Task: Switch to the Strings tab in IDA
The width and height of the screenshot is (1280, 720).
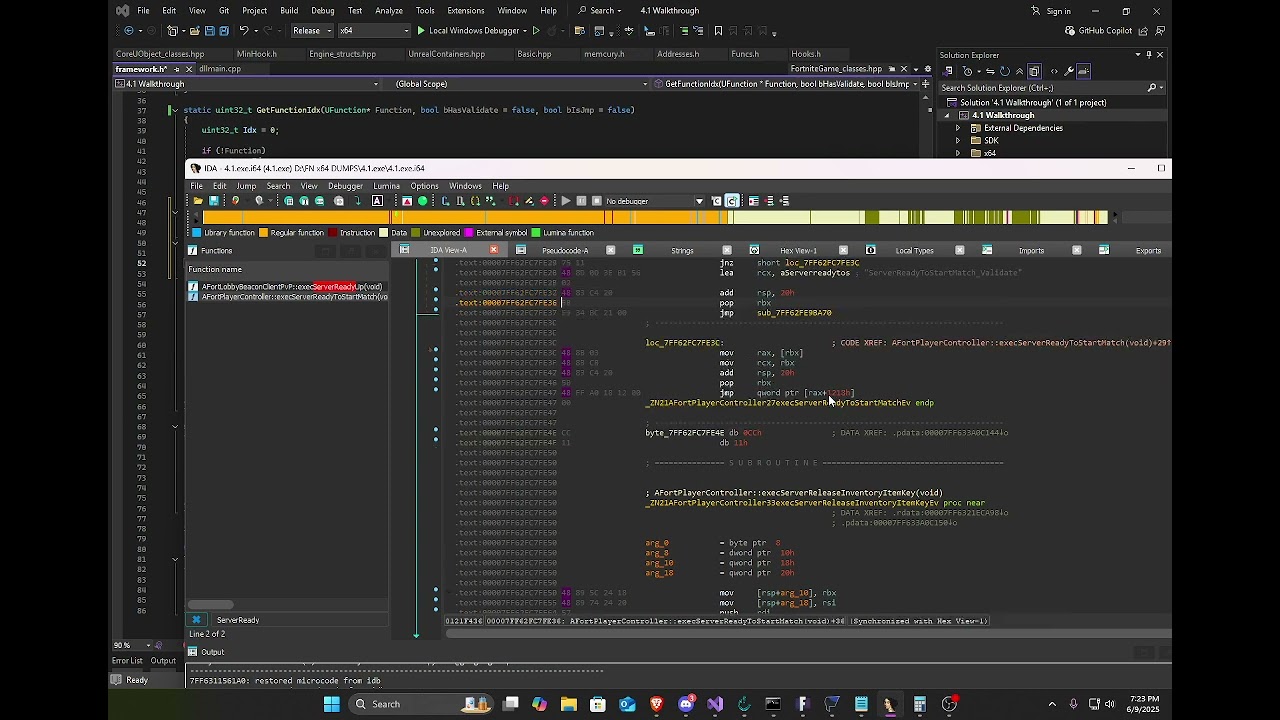Action: (682, 251)
